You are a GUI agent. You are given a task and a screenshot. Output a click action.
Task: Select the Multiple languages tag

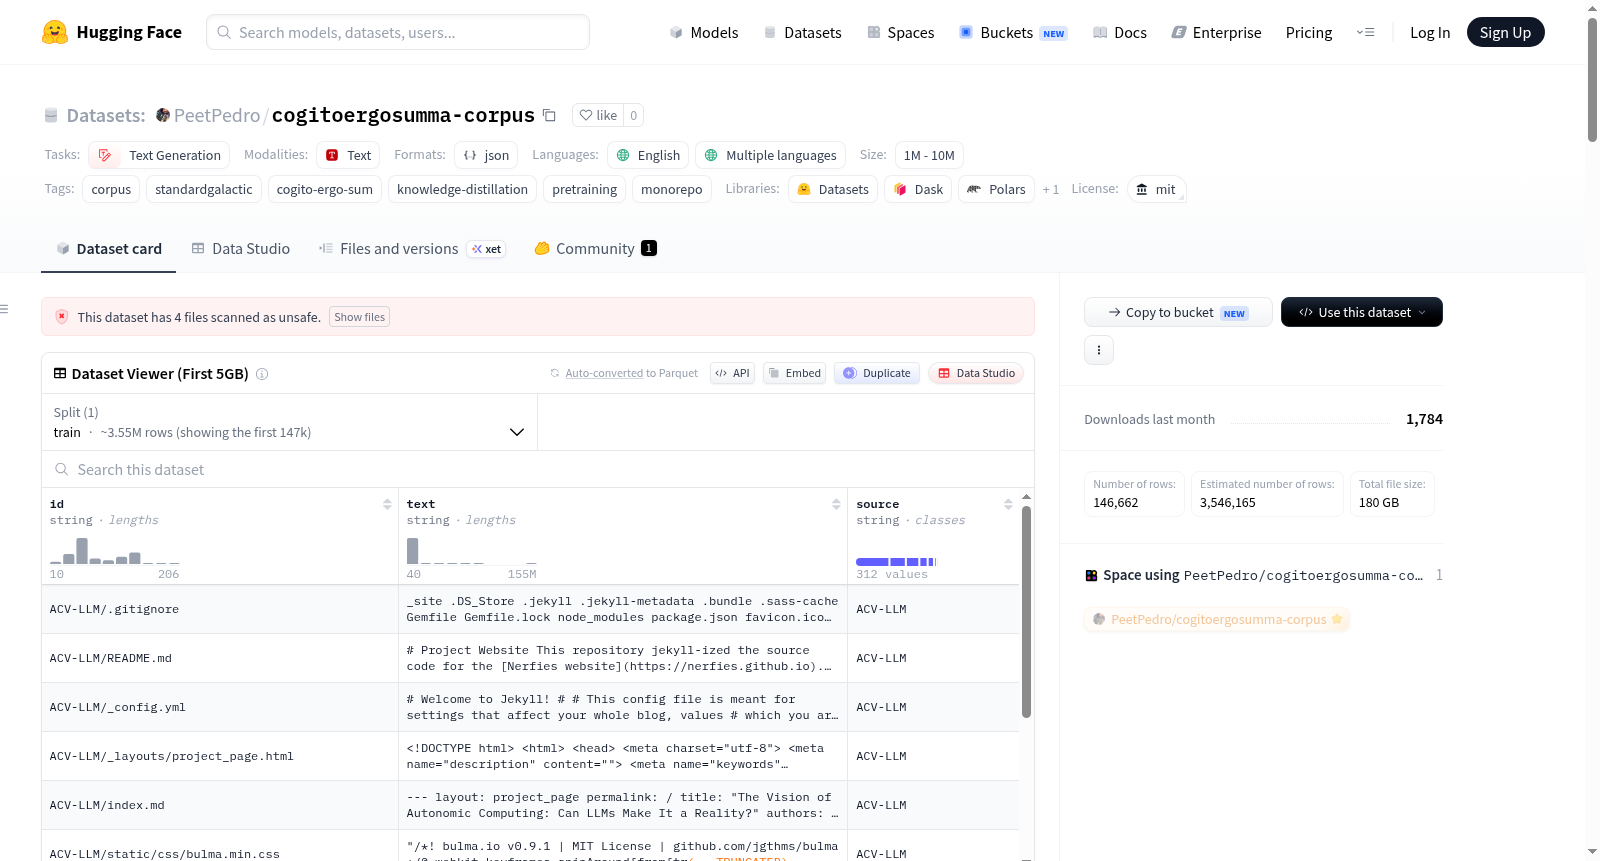(770, 155)
